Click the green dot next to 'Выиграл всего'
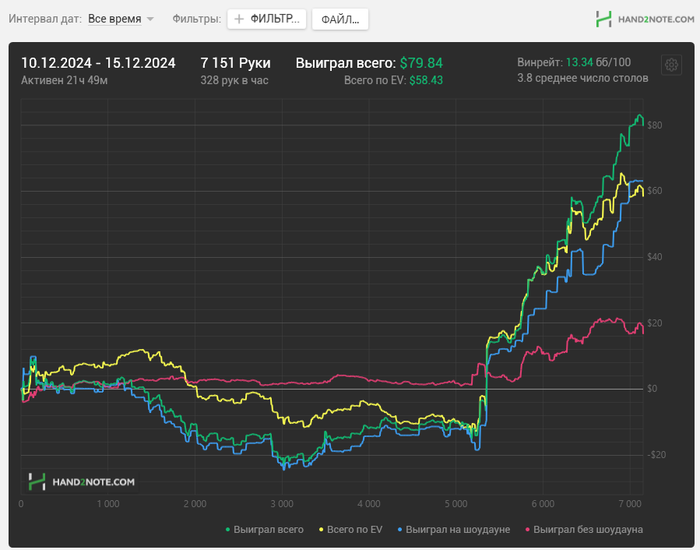This screenshot has height=550, width=700. [228, 530]
